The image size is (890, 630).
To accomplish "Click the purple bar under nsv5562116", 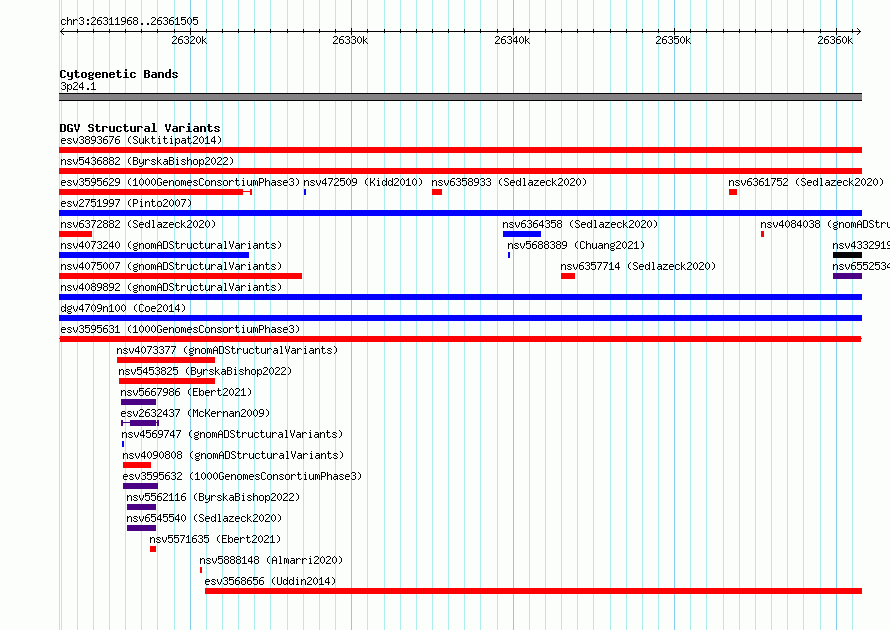I will pos(141,507).
